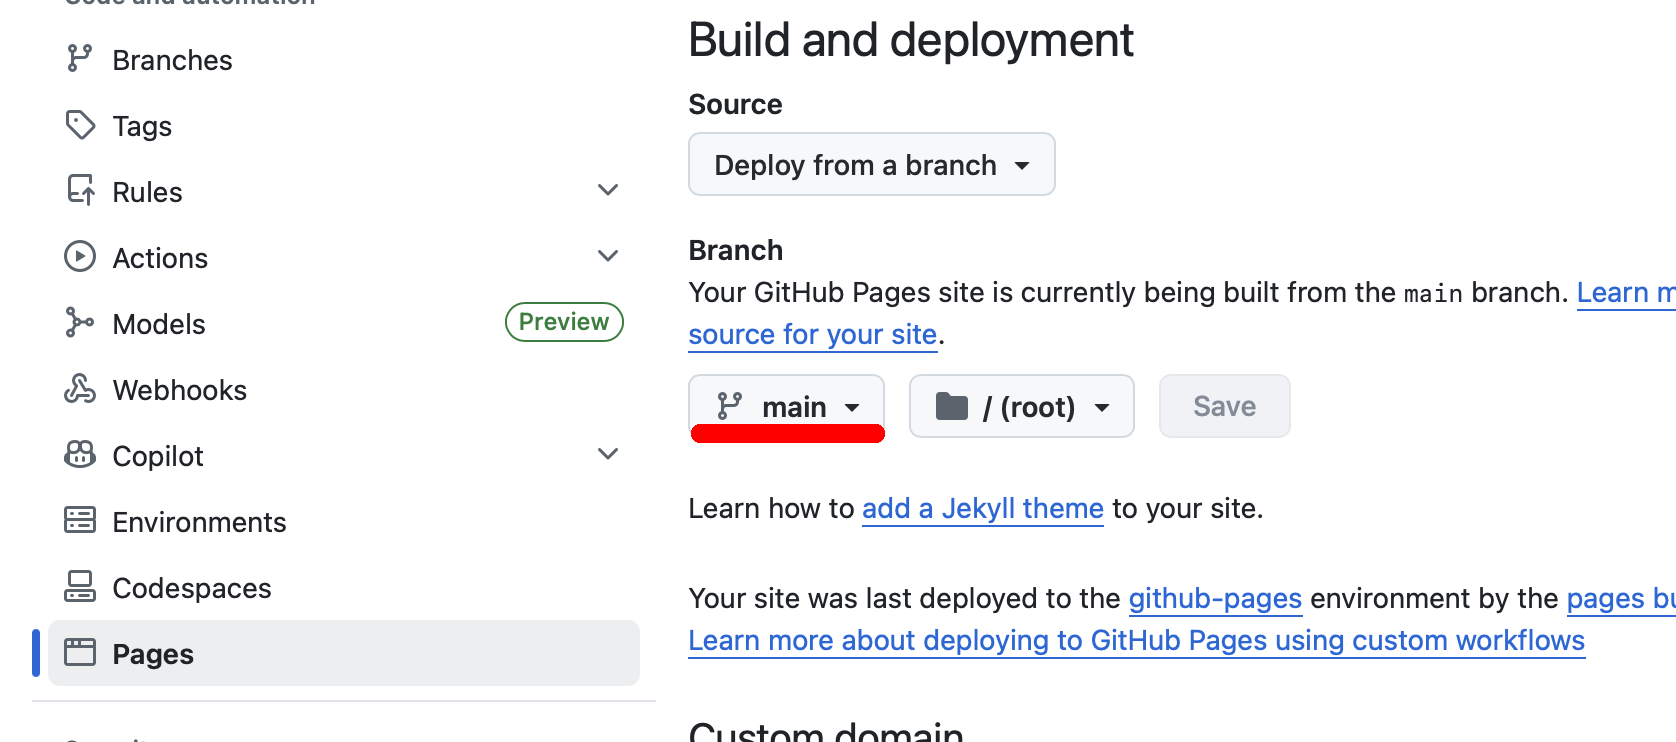
Task: Click the Rules icon in sidebar
Action: pyautogui.click(x=80, y=190)
